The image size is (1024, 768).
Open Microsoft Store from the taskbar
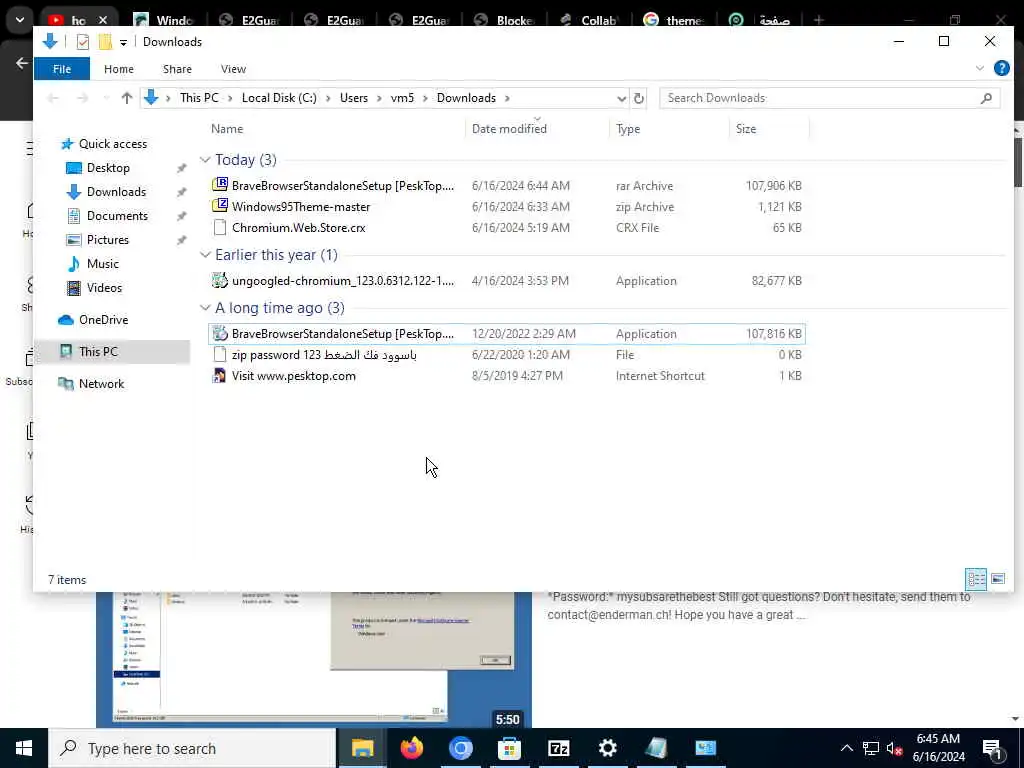click(509, 748)
